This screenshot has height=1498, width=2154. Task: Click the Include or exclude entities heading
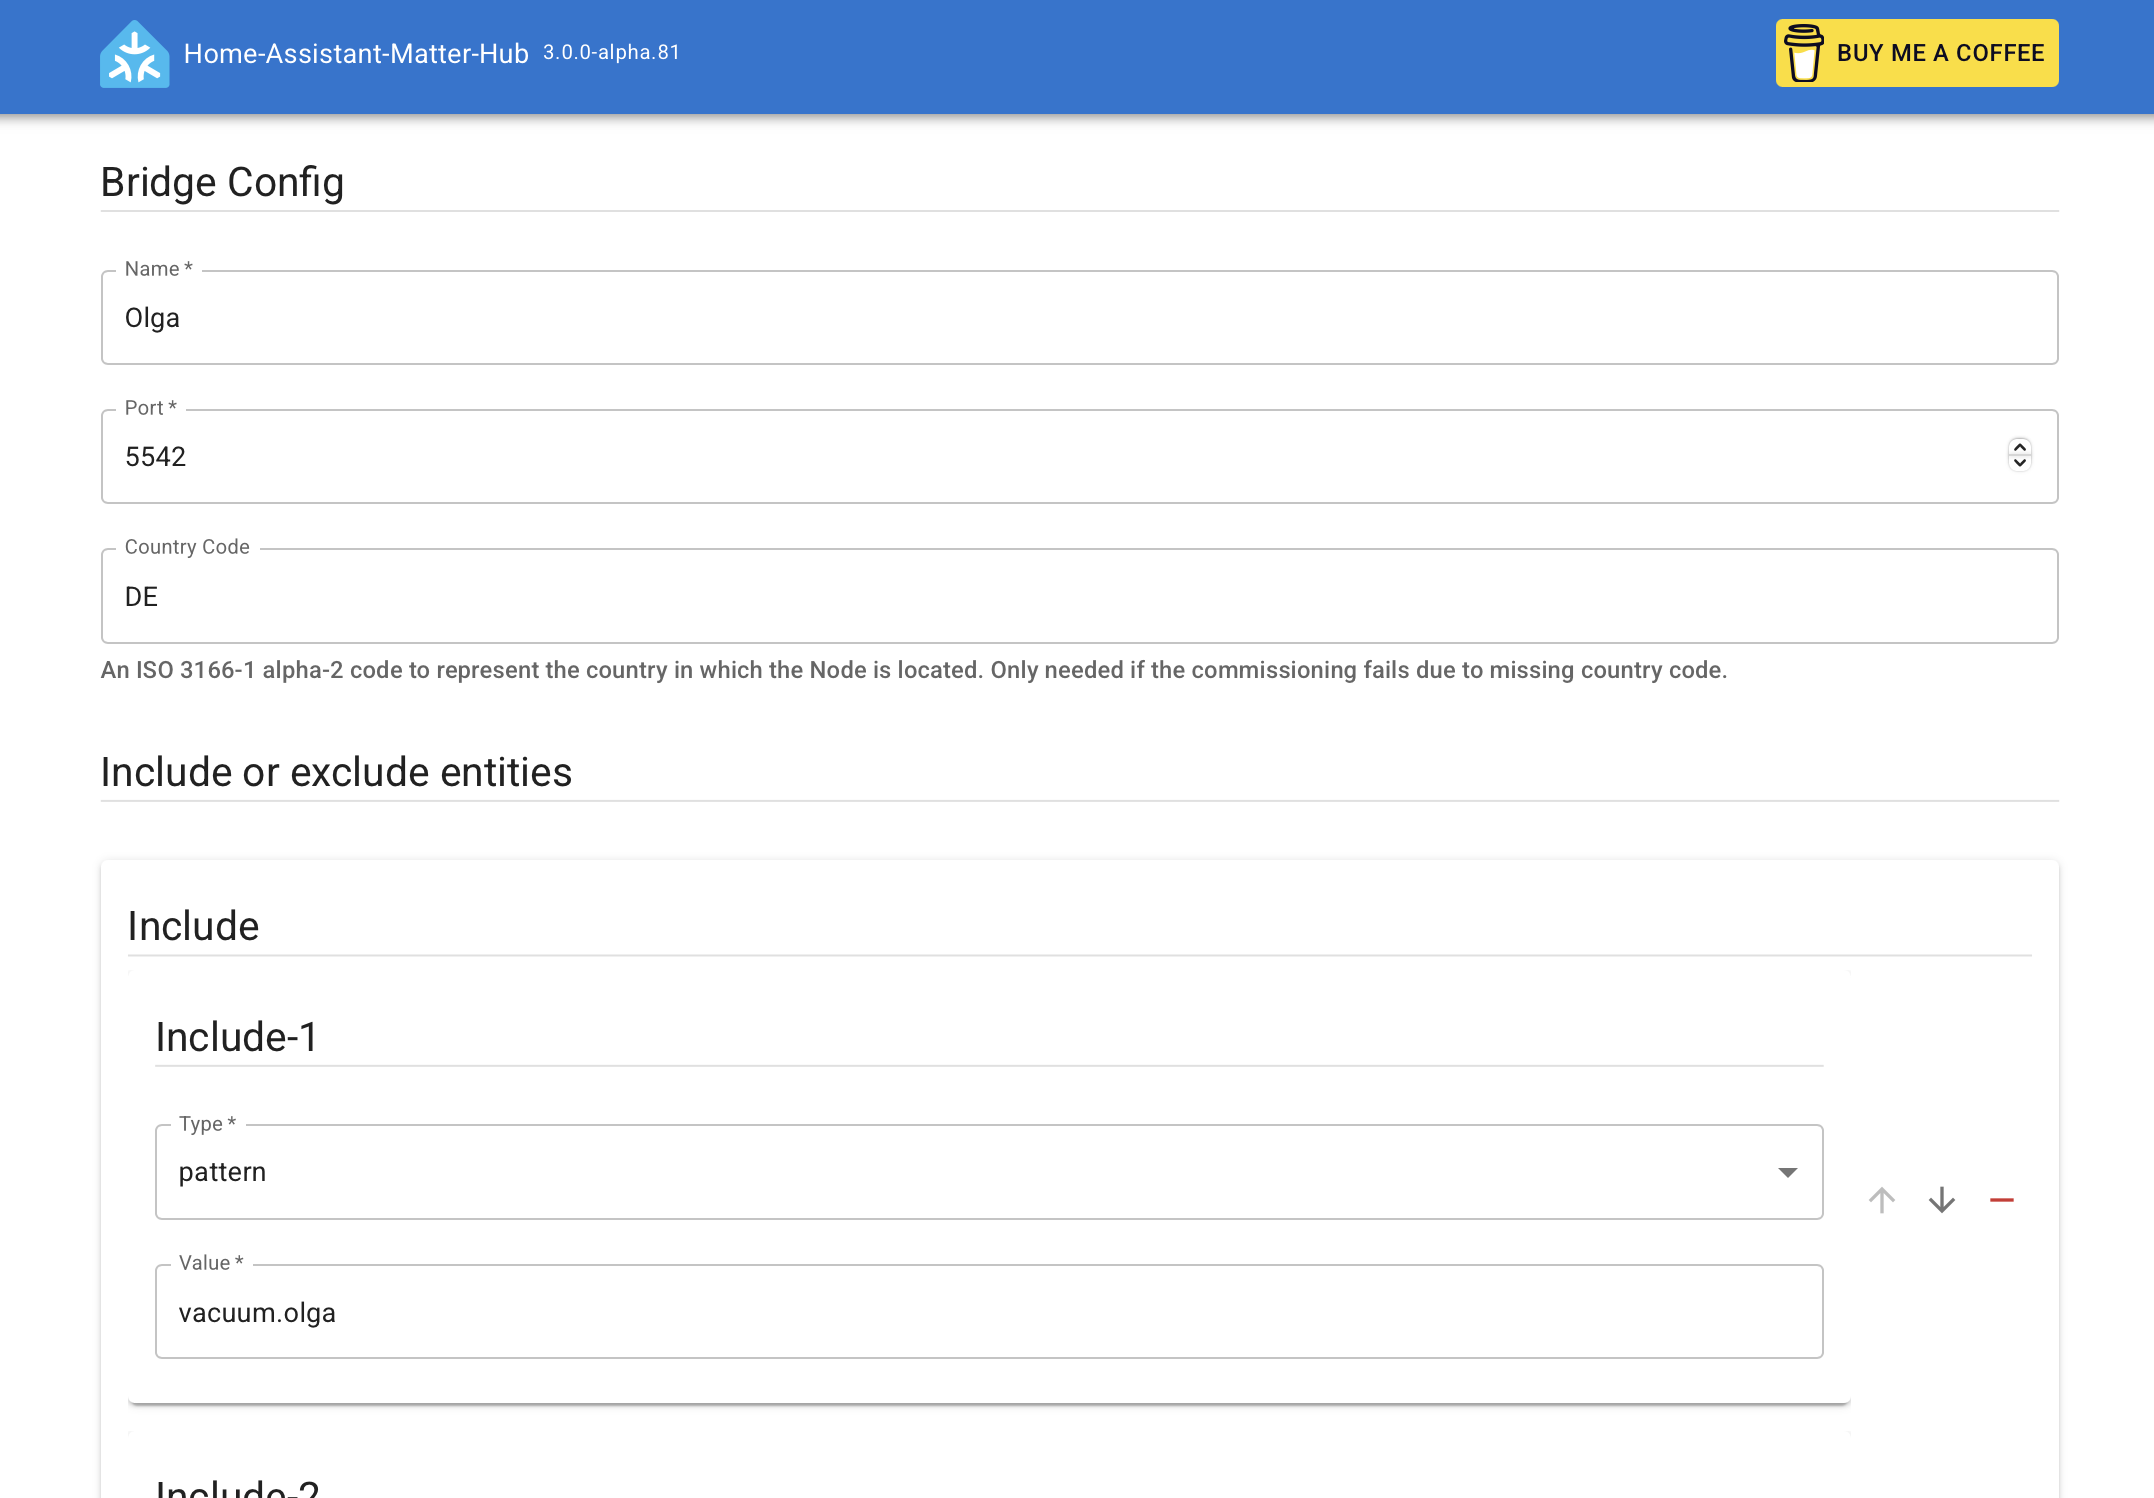pyautogui.click(x=336, y=772)
